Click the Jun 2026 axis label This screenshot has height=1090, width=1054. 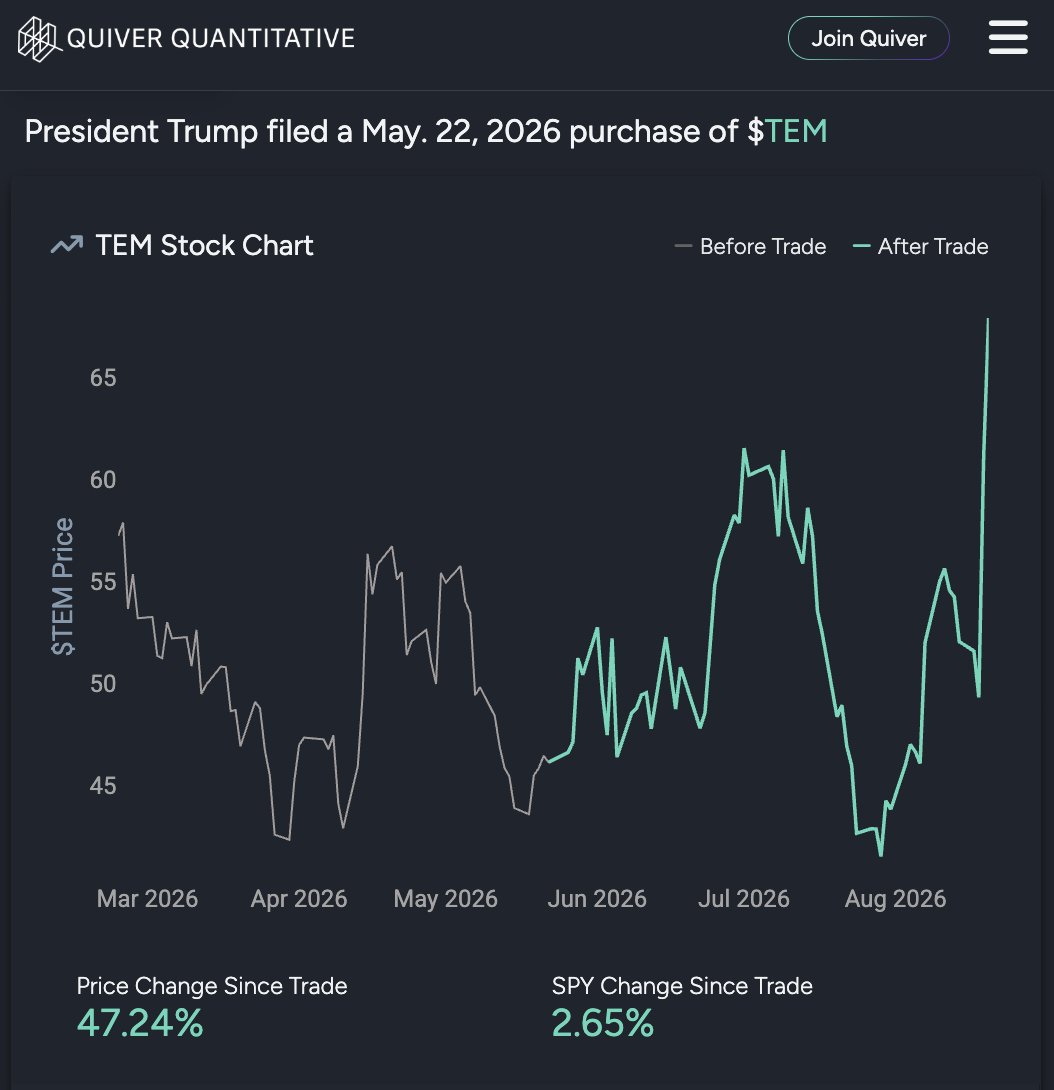tap(597, 899)
